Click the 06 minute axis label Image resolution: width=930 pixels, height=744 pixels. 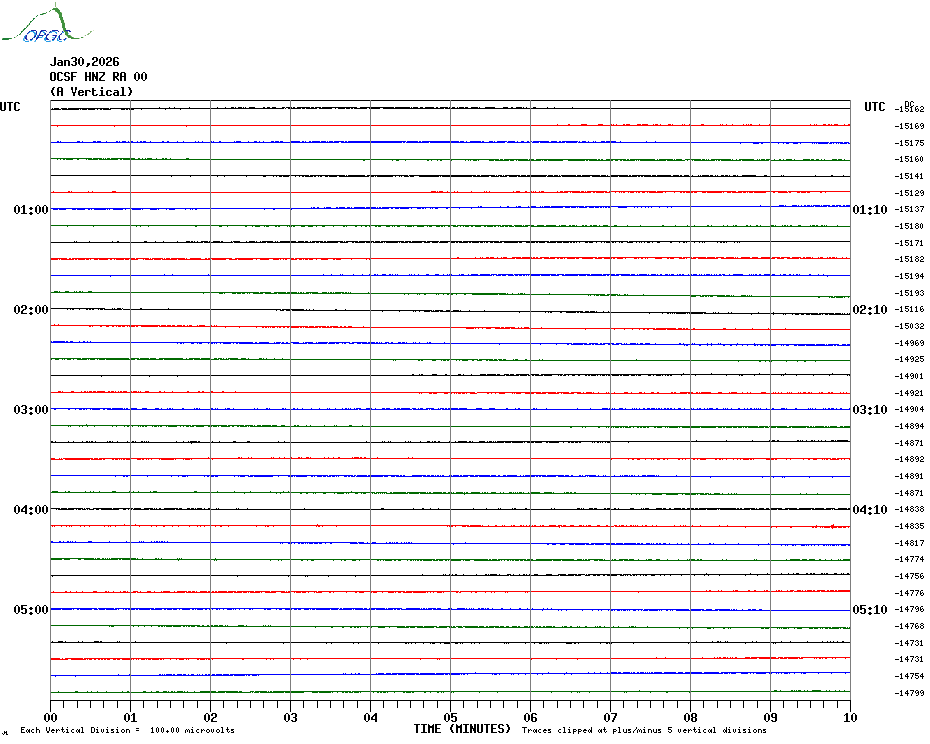[531, 717]
